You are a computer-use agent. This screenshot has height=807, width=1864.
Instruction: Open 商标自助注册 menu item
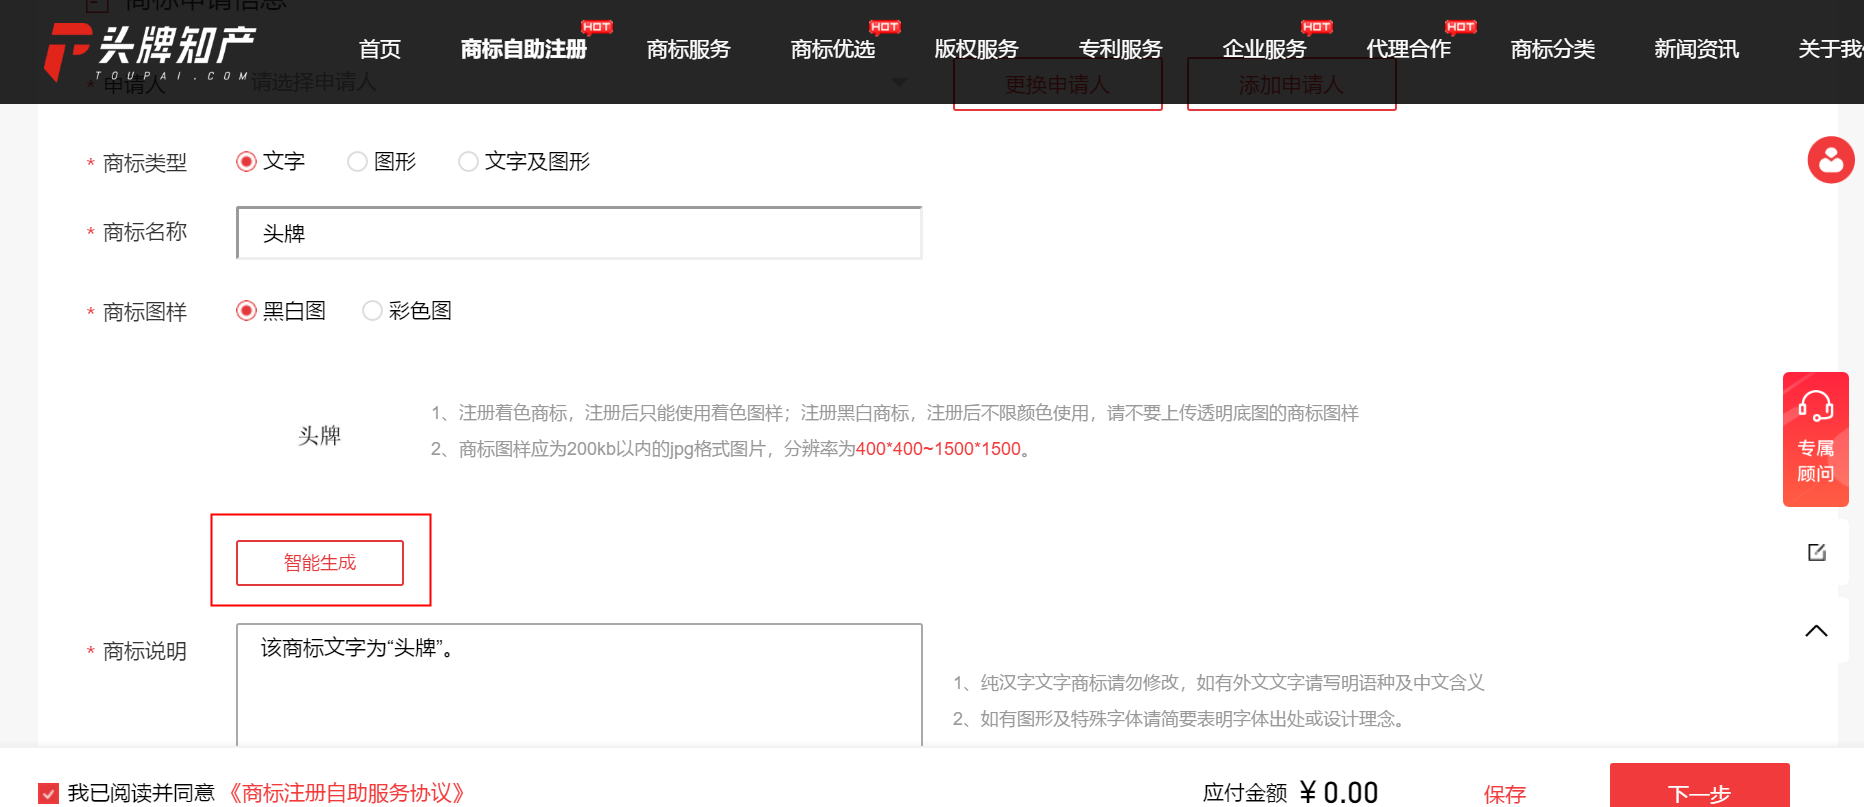pos(523,49)
